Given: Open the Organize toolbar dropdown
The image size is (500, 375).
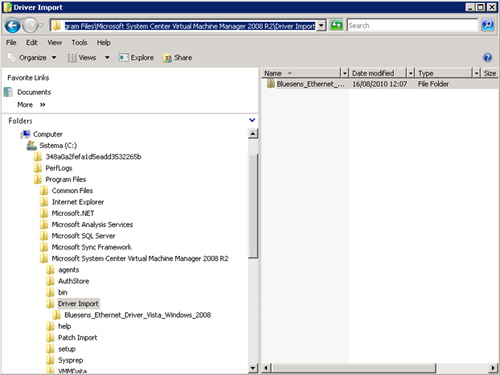Looking at the screenshot, I should (x=32, y=58).
